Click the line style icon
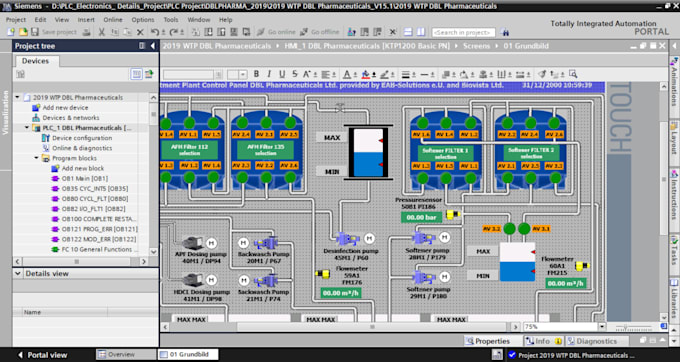This screenshot has width=680, height=362. (x=424, y=74)
